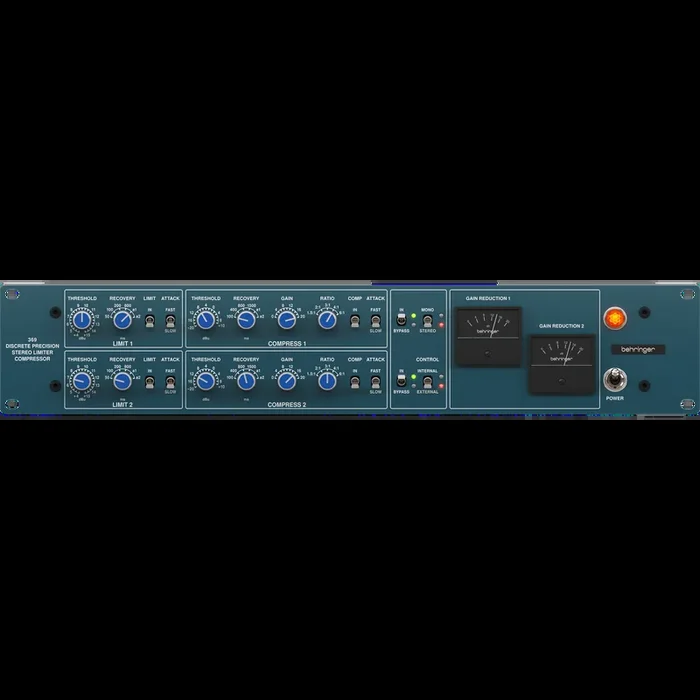Click the Limit 2 Threshold knob

pyautogui.click(x=82, y=381)
